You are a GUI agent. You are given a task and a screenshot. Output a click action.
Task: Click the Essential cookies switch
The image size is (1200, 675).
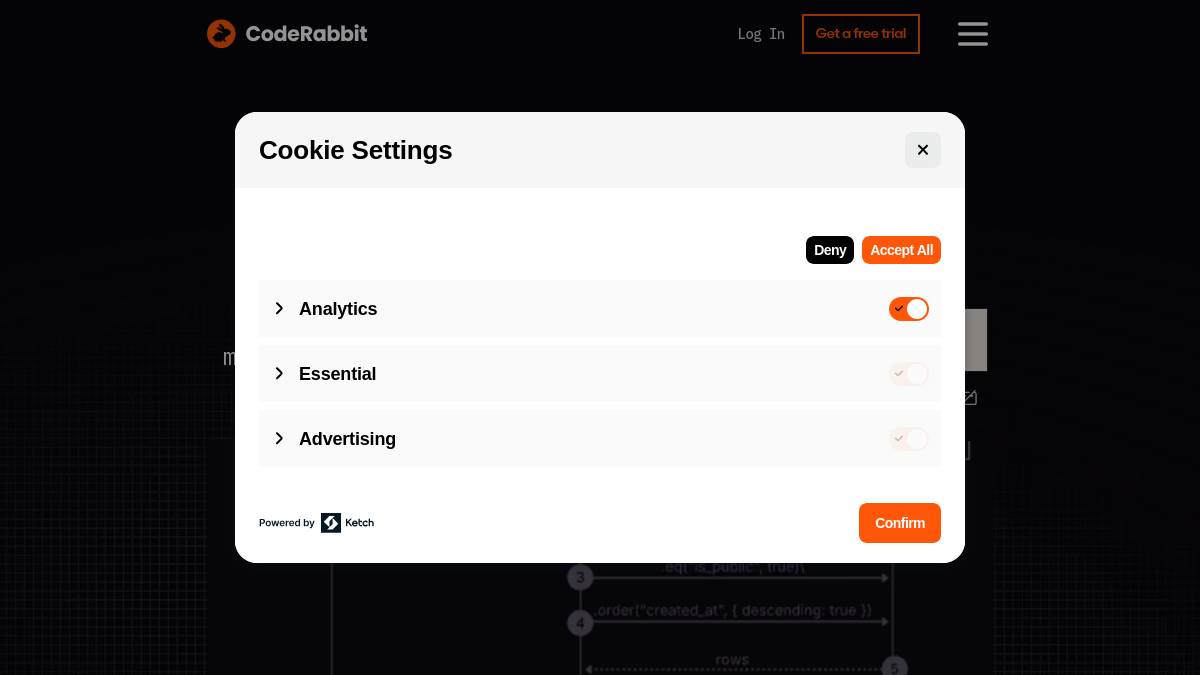click(908, 374)
